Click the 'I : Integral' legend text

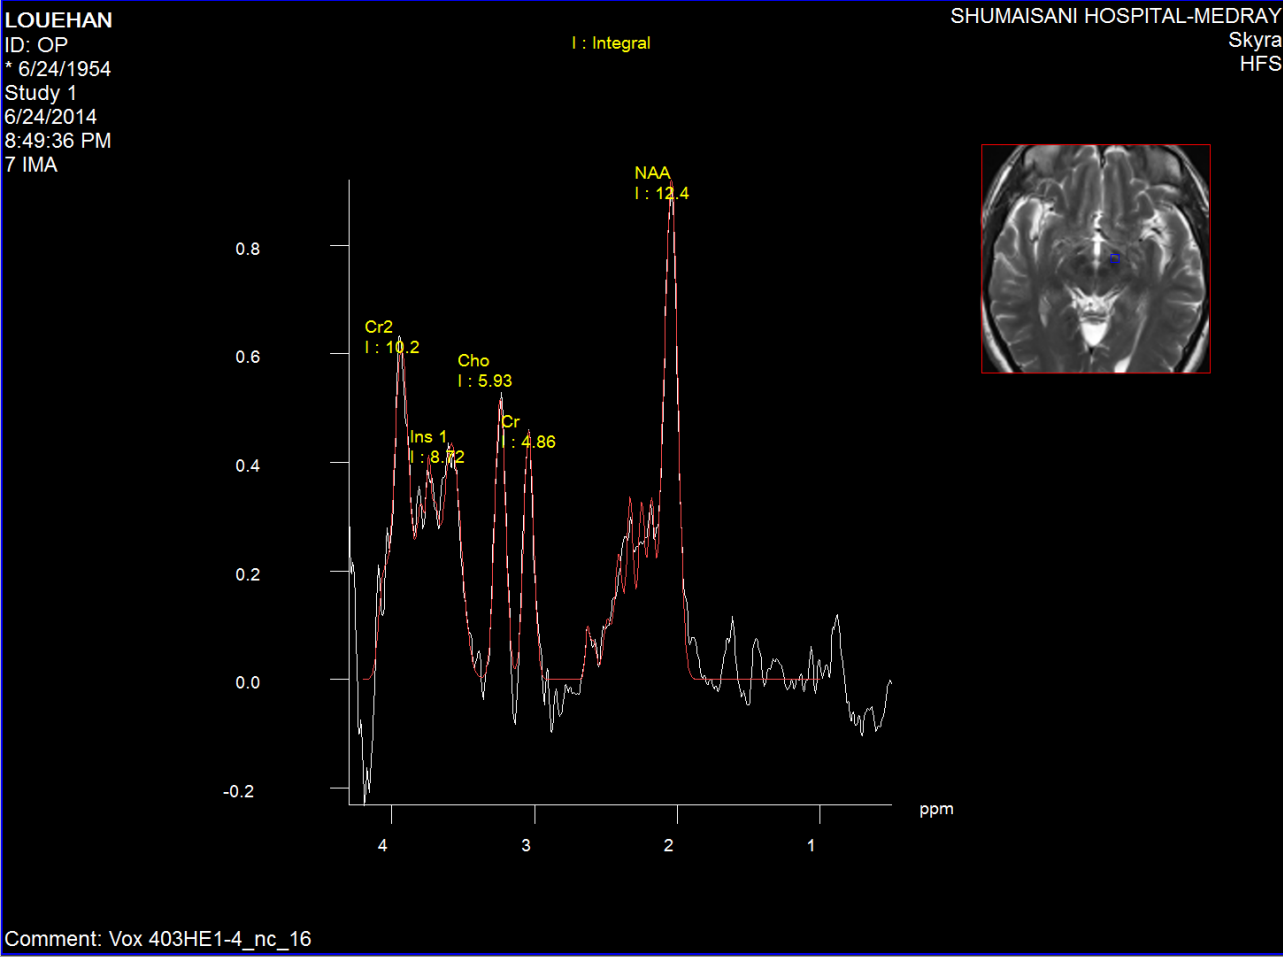611,43
